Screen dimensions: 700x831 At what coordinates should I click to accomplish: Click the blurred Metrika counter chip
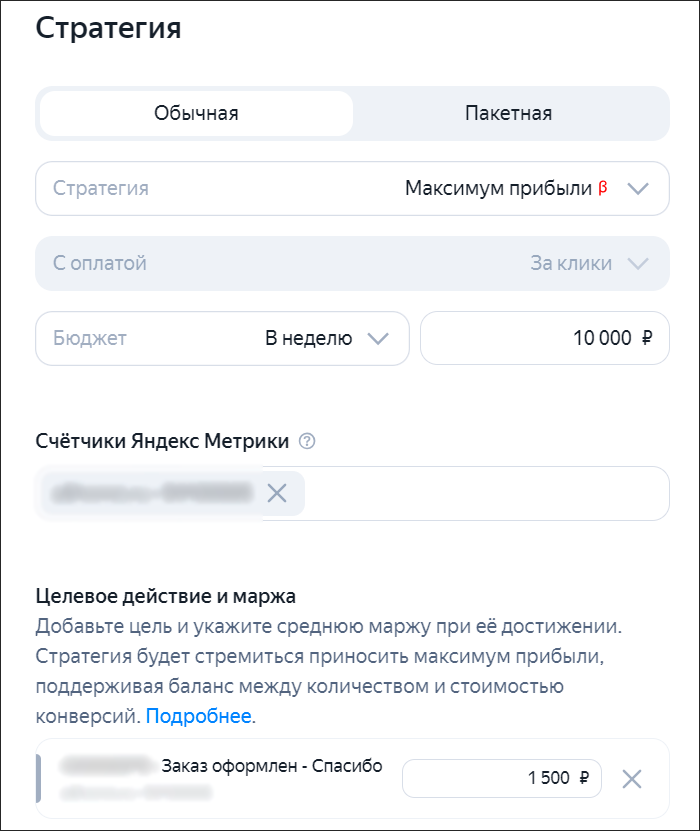tap(150, 493)
